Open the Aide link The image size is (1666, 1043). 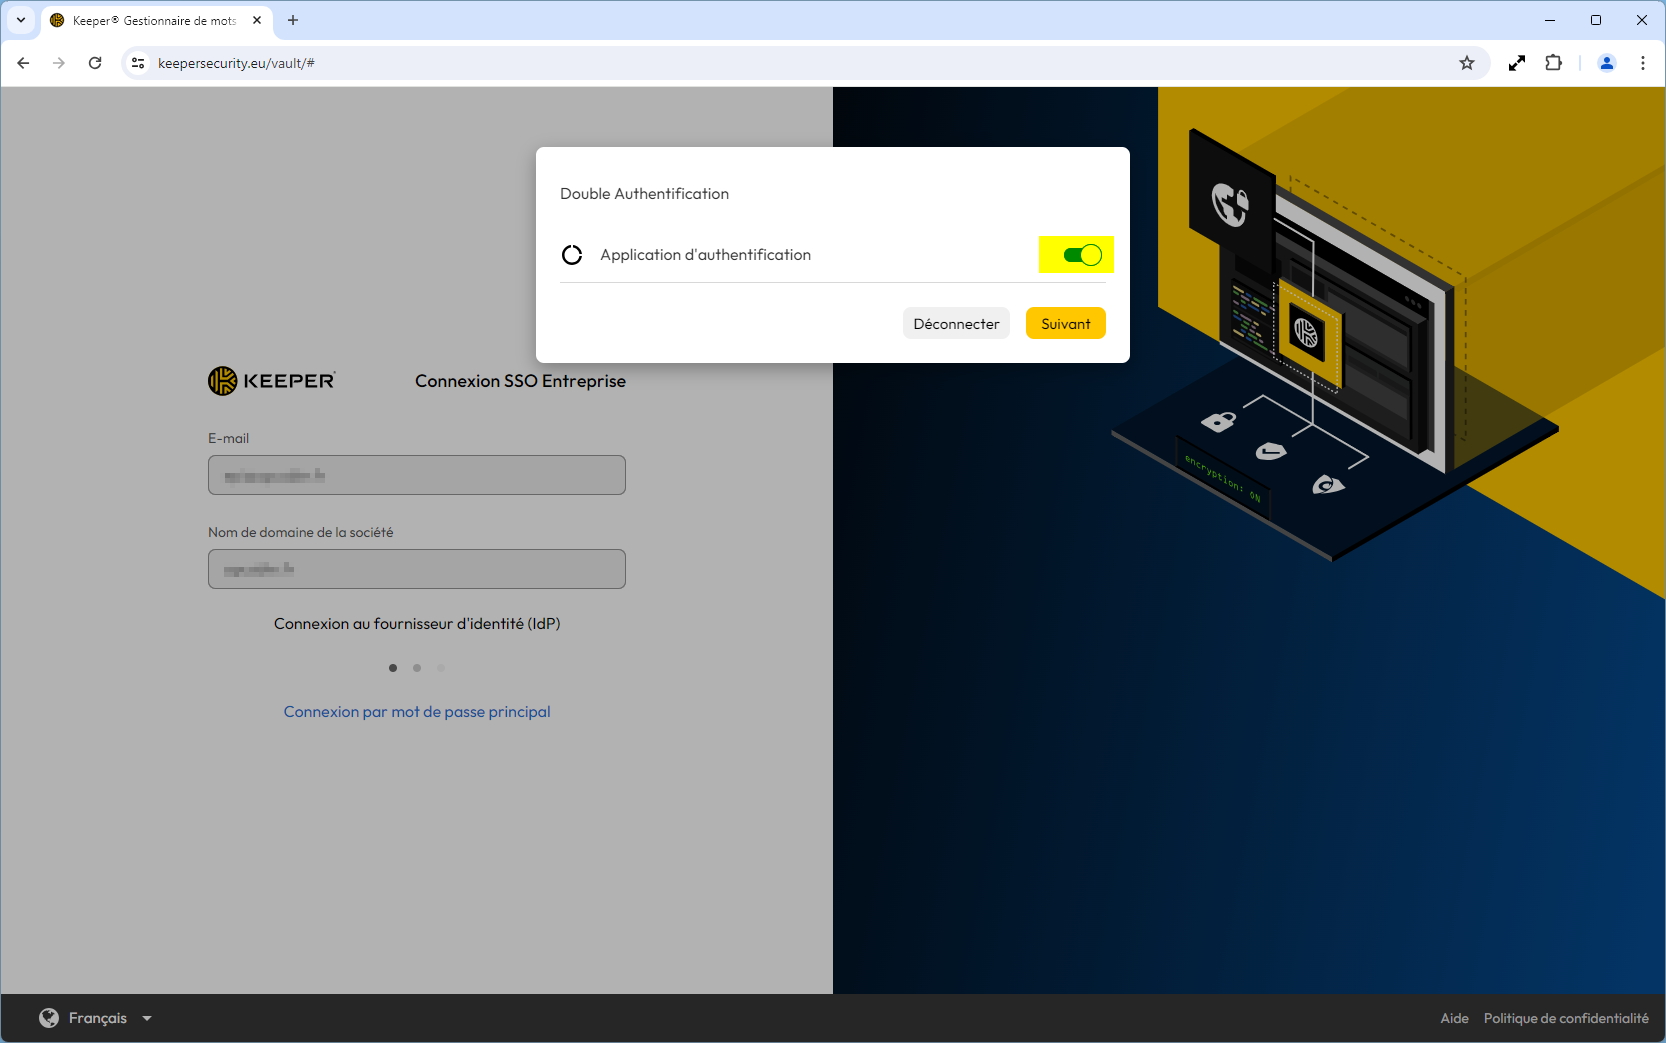pyautogui.click(x=1454, y=1018)
